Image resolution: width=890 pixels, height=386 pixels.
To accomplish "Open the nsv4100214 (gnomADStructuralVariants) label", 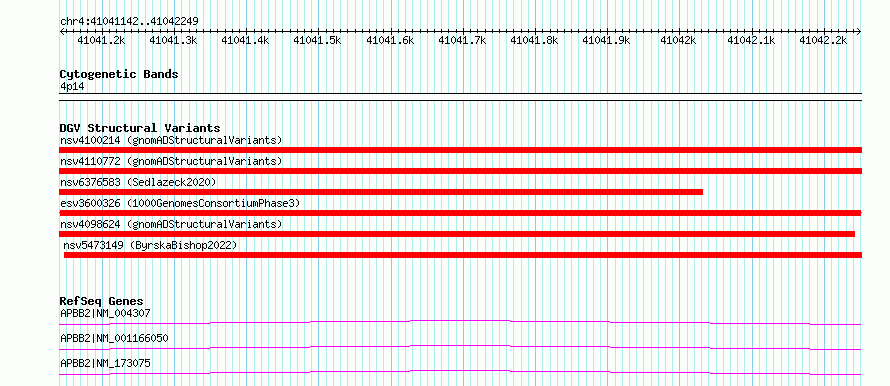I will (x=171, y=140).
